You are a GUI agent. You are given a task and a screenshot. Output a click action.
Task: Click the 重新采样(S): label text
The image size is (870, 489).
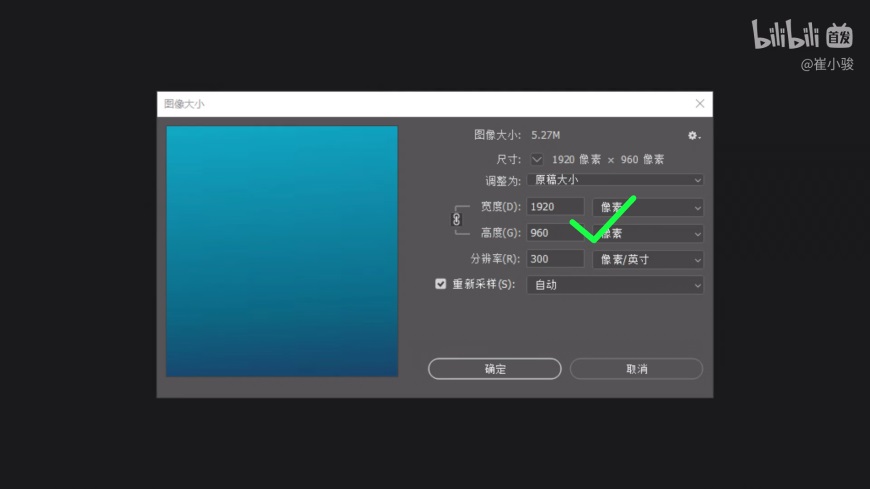coord(484,284)
